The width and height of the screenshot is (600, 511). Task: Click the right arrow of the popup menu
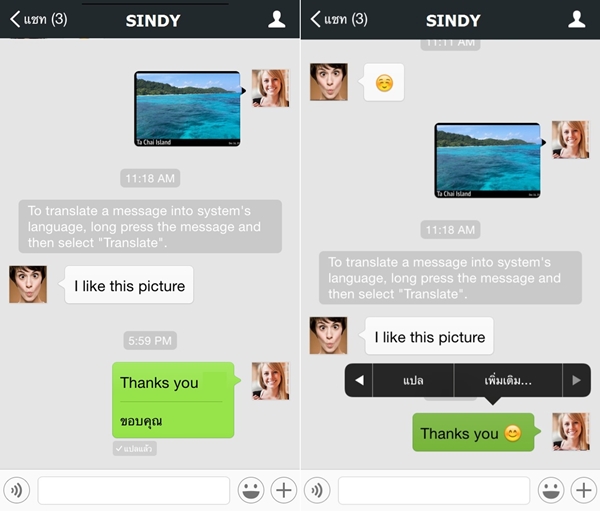click(x=576, y=381)
